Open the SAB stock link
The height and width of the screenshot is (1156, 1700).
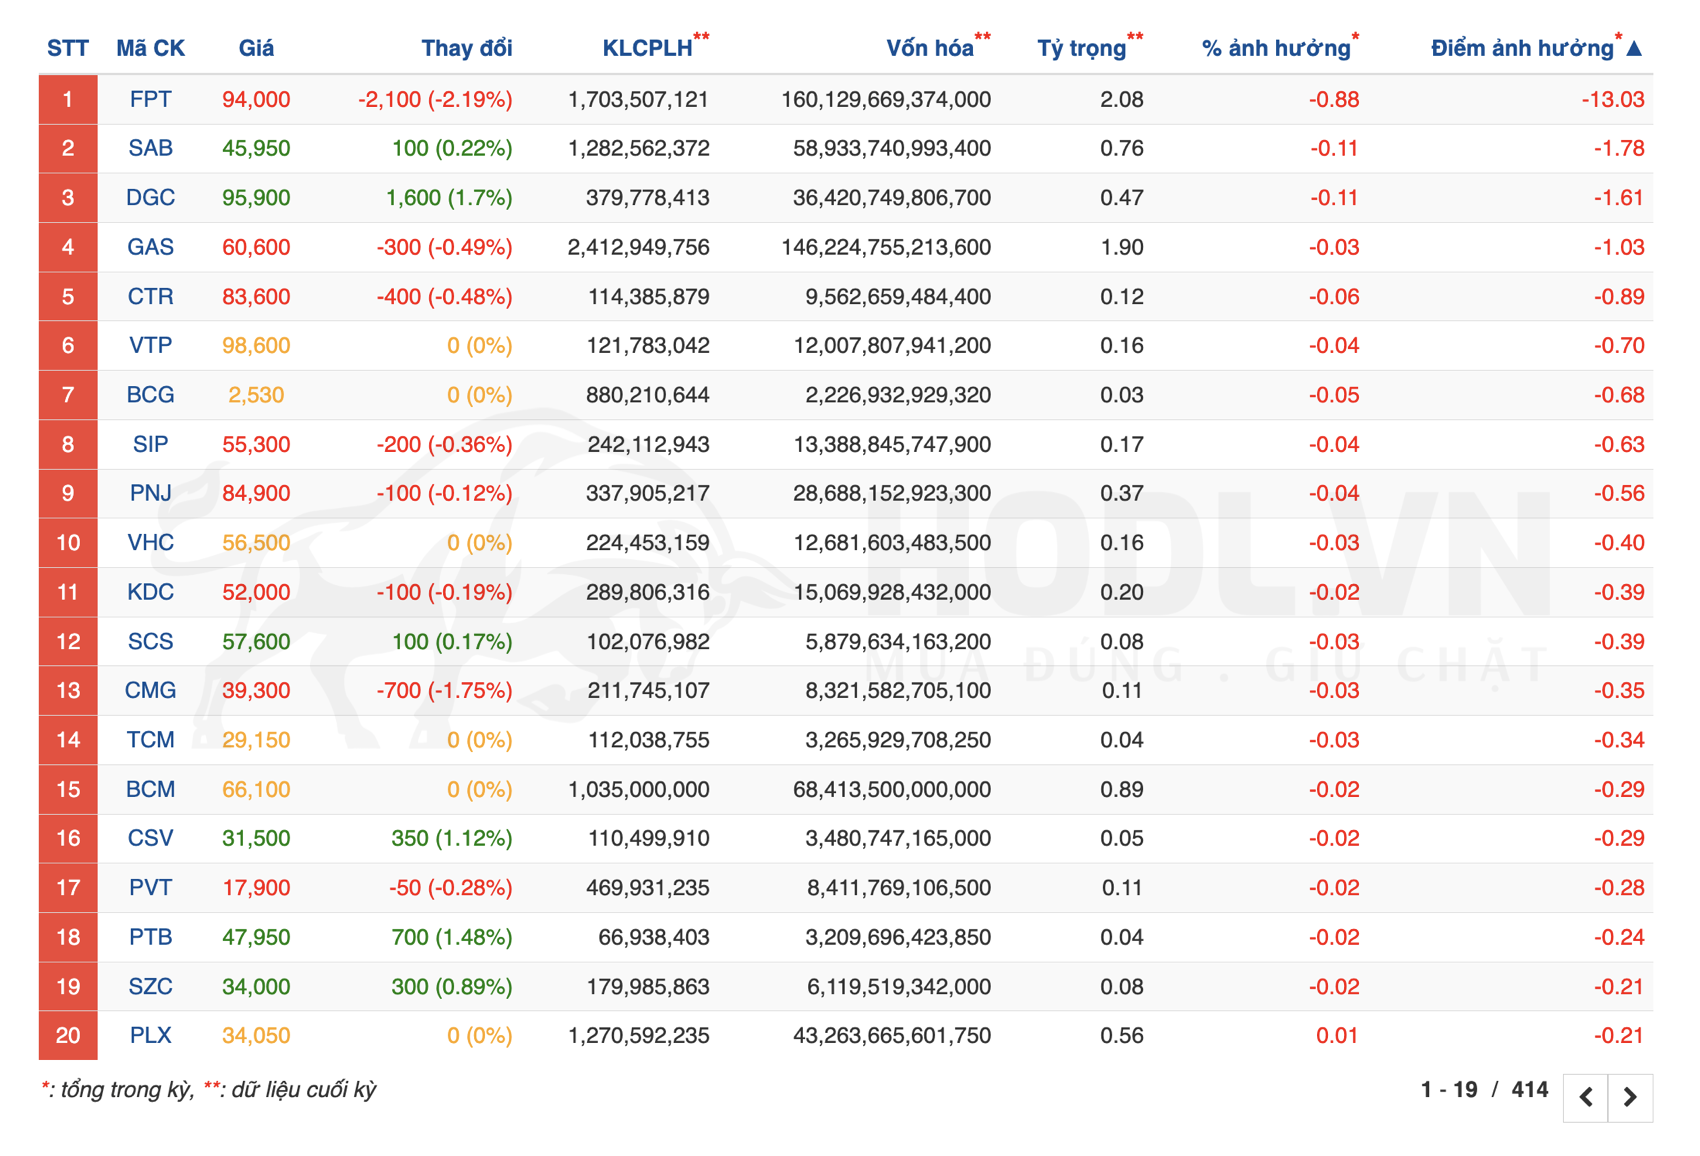150,148
